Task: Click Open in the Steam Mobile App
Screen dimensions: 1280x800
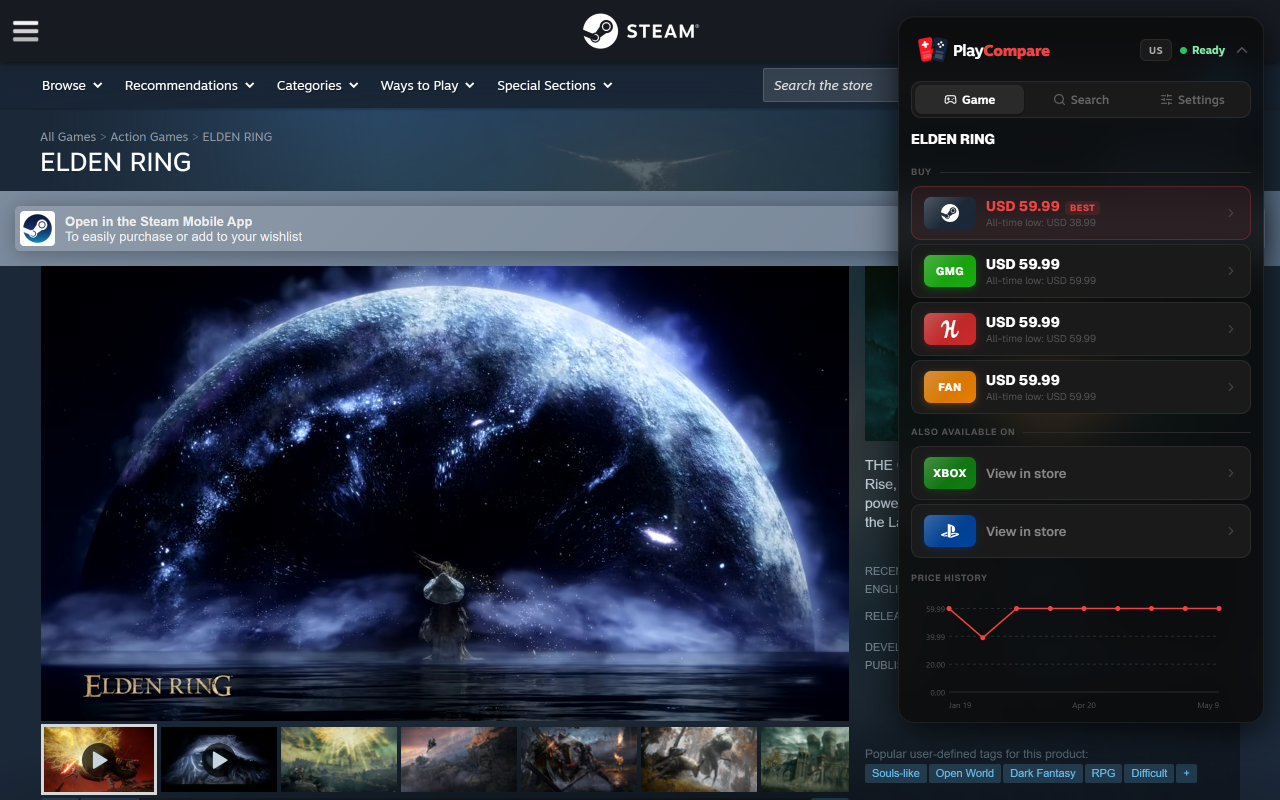Action: point(159,222)
